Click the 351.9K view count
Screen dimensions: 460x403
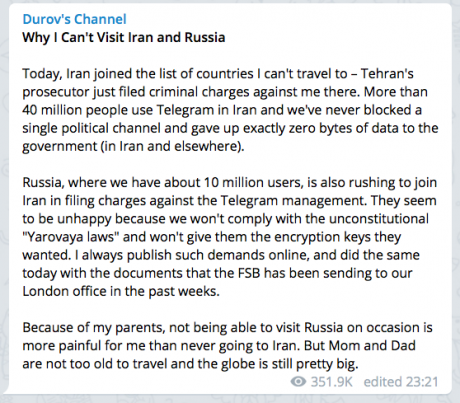point(331,382)
